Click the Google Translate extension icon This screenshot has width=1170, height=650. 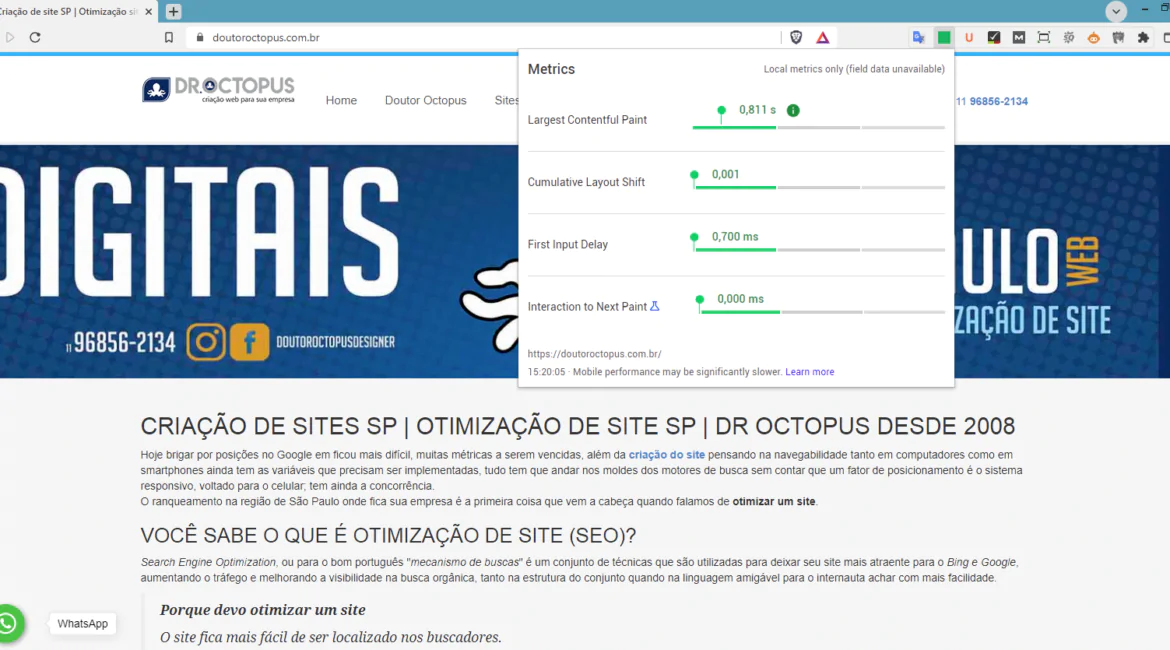(x=919, y=37)
